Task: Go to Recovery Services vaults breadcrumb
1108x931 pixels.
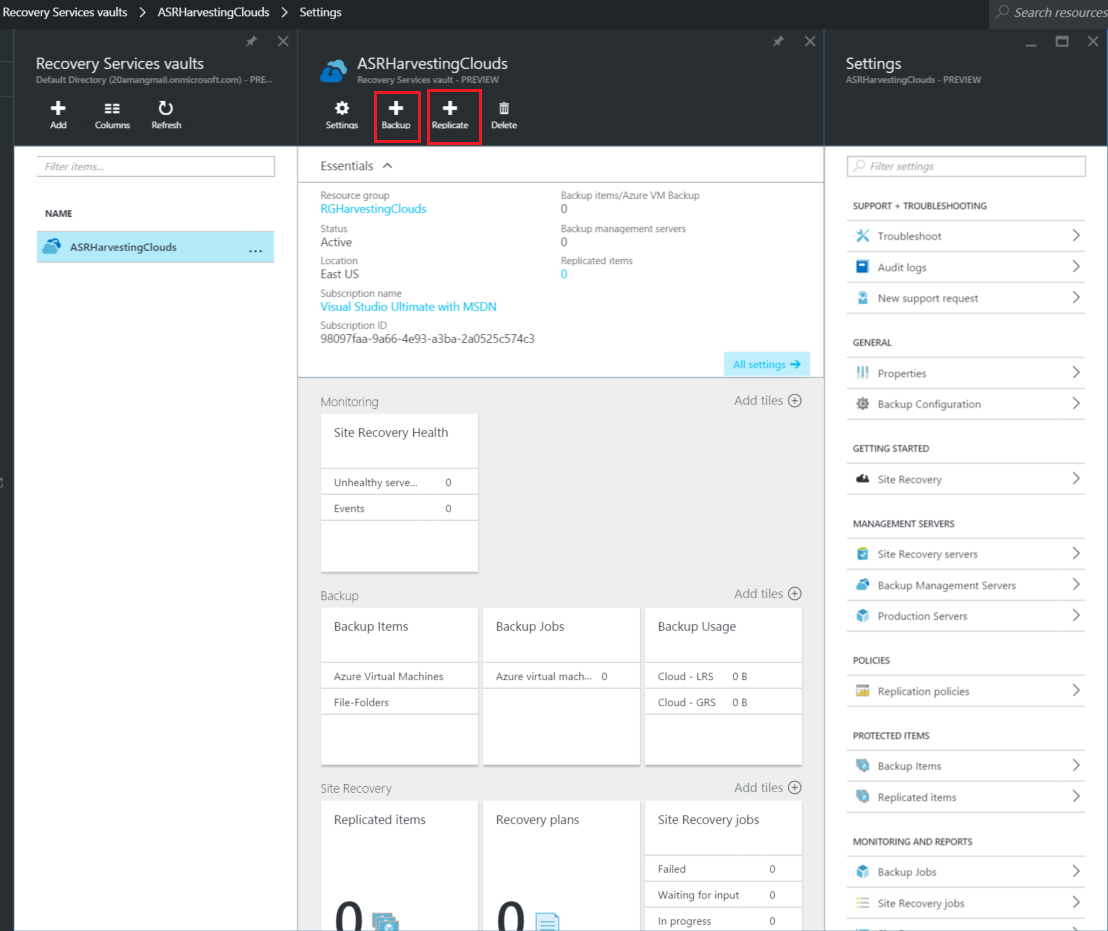Action: [65, 12]
